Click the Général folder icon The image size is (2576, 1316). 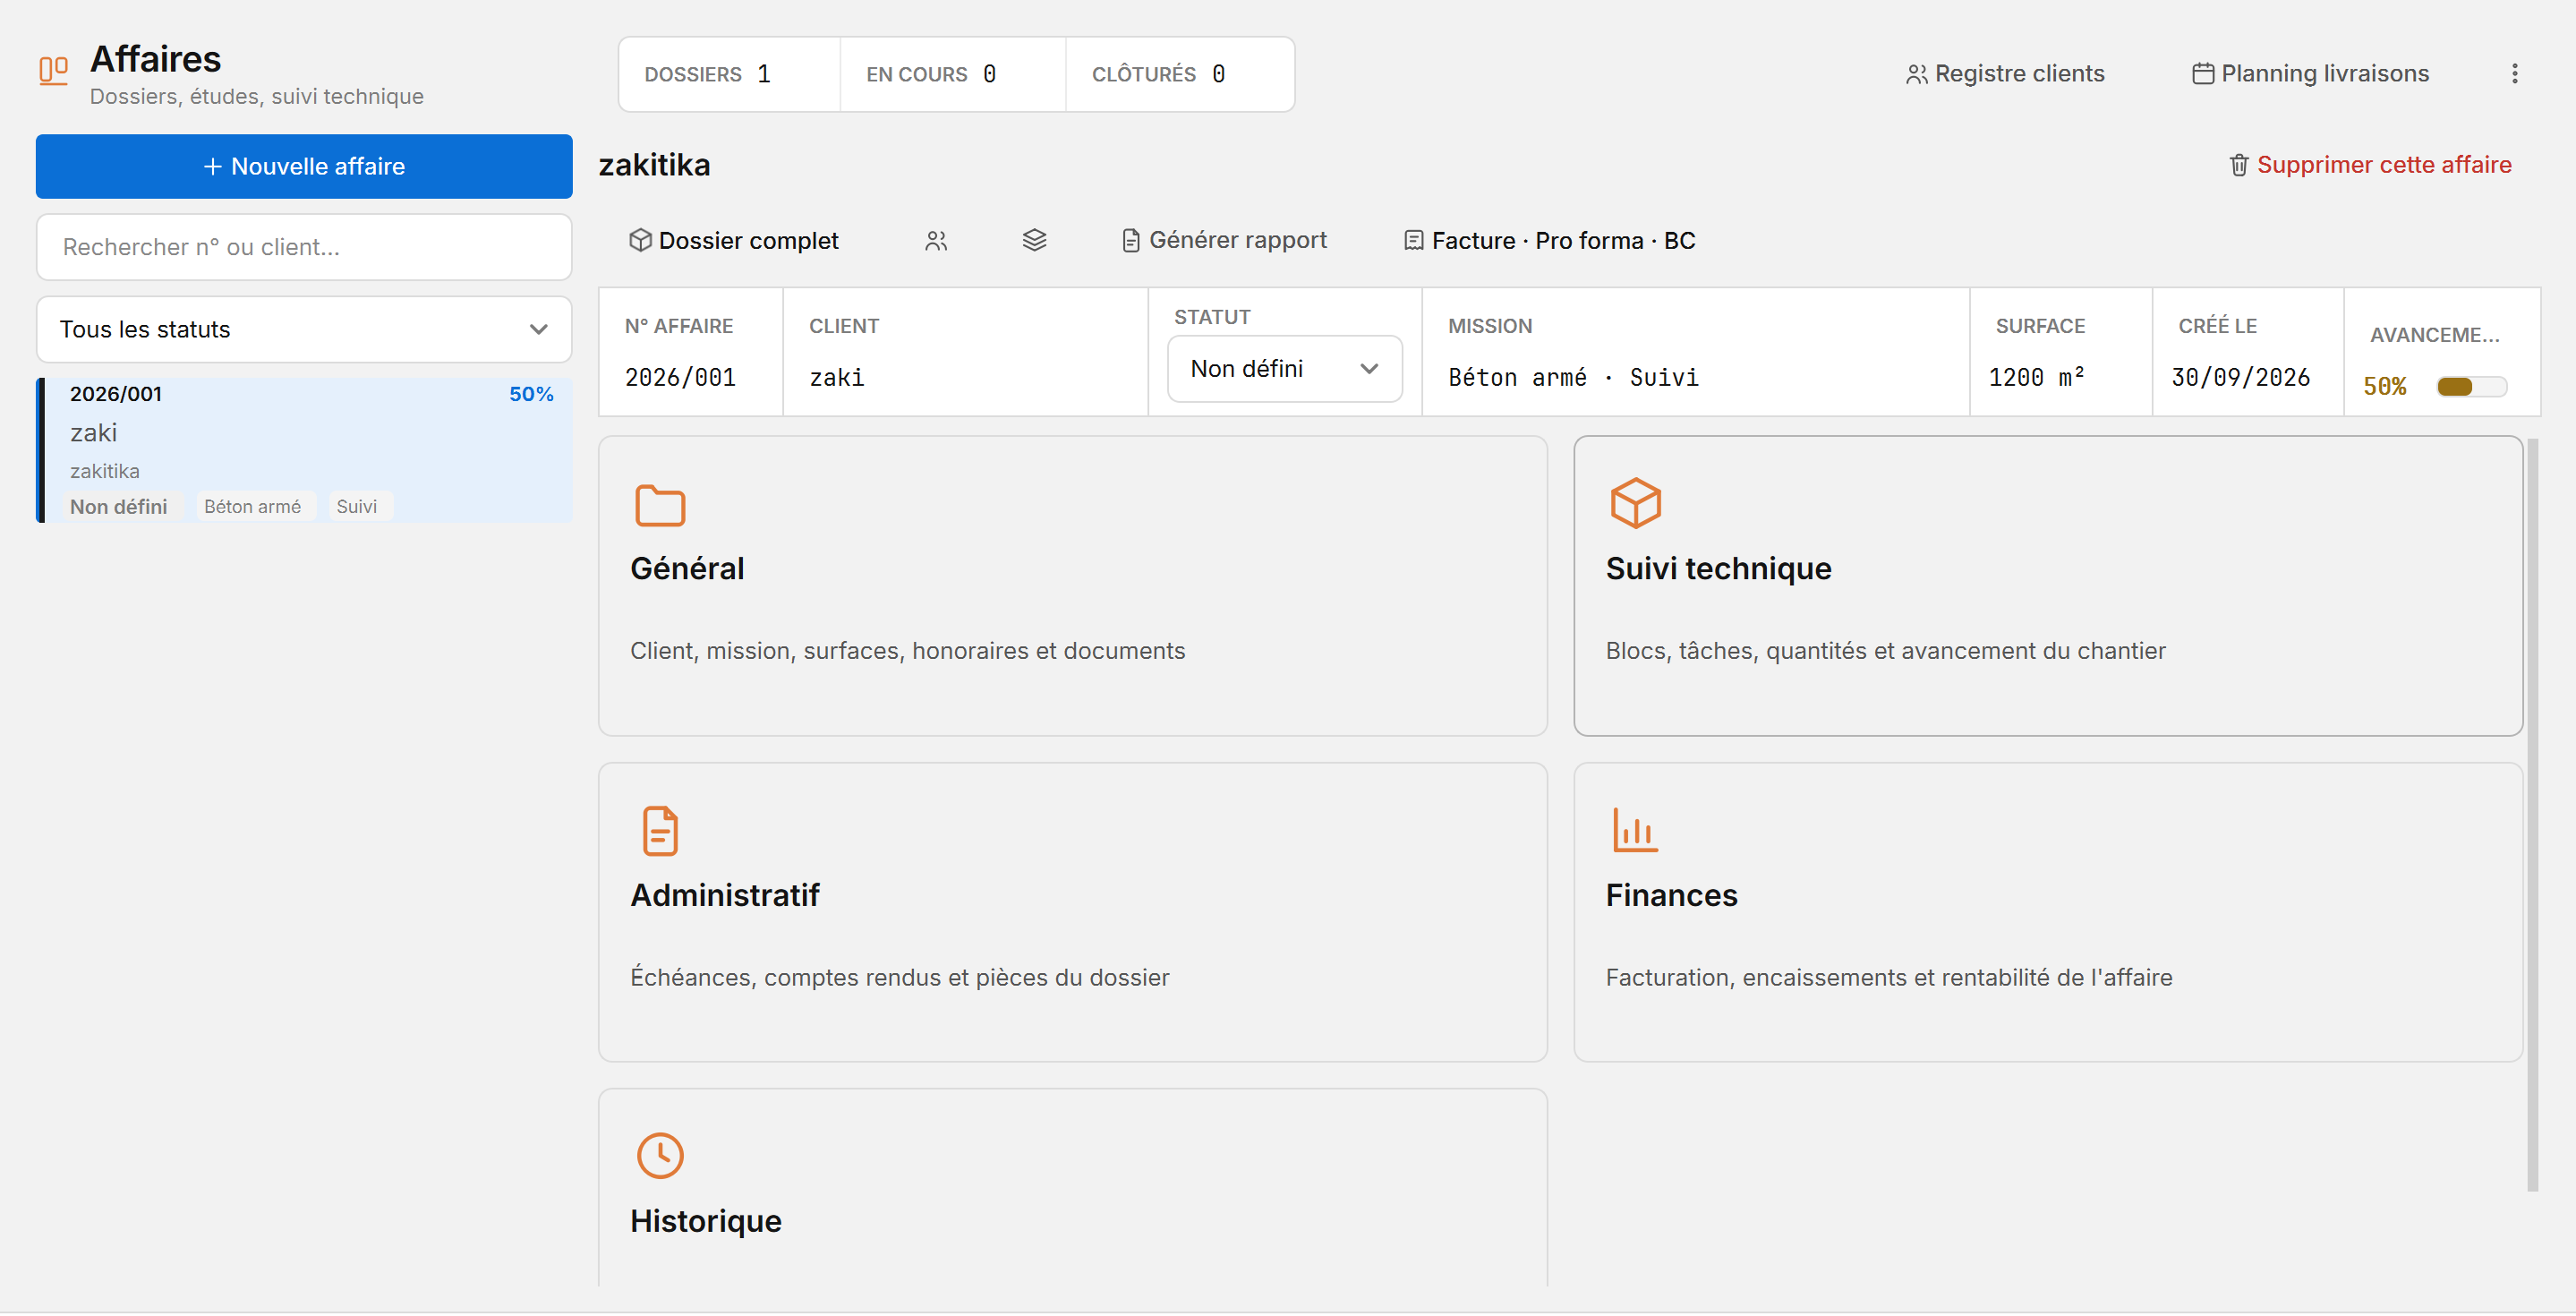pyautogui.click(x=660, y=505)
